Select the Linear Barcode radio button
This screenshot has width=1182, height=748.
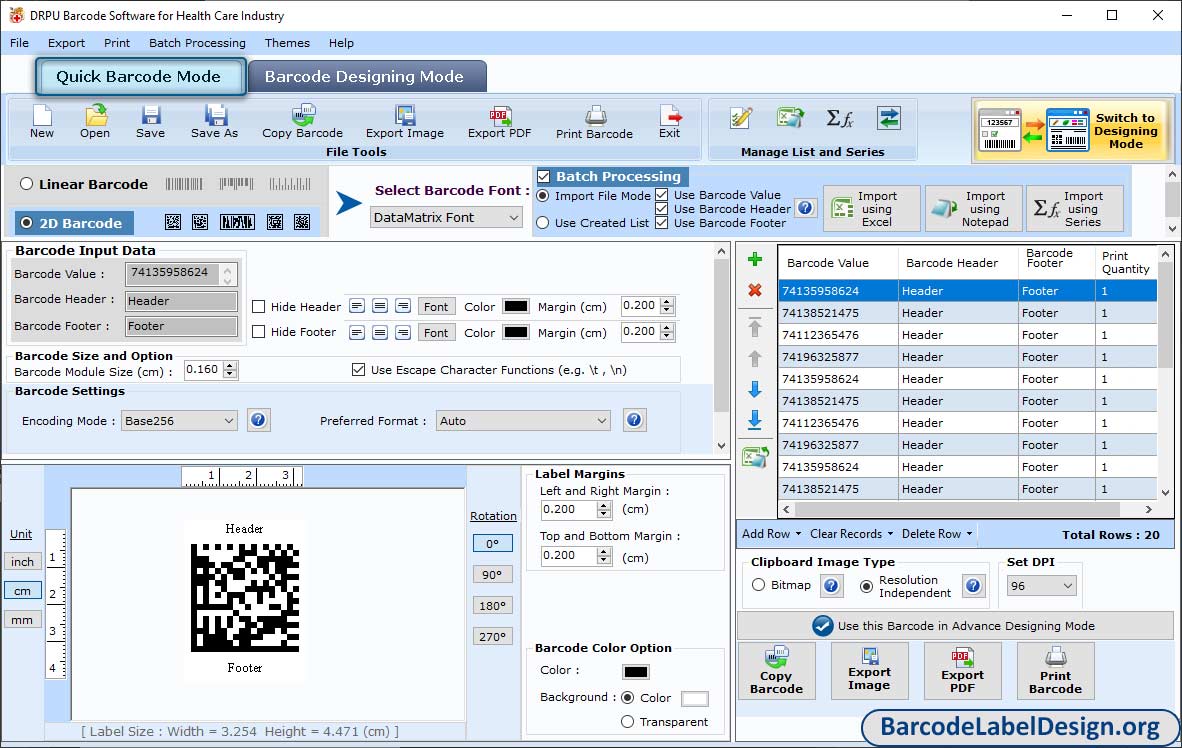(x=27, y=184)
